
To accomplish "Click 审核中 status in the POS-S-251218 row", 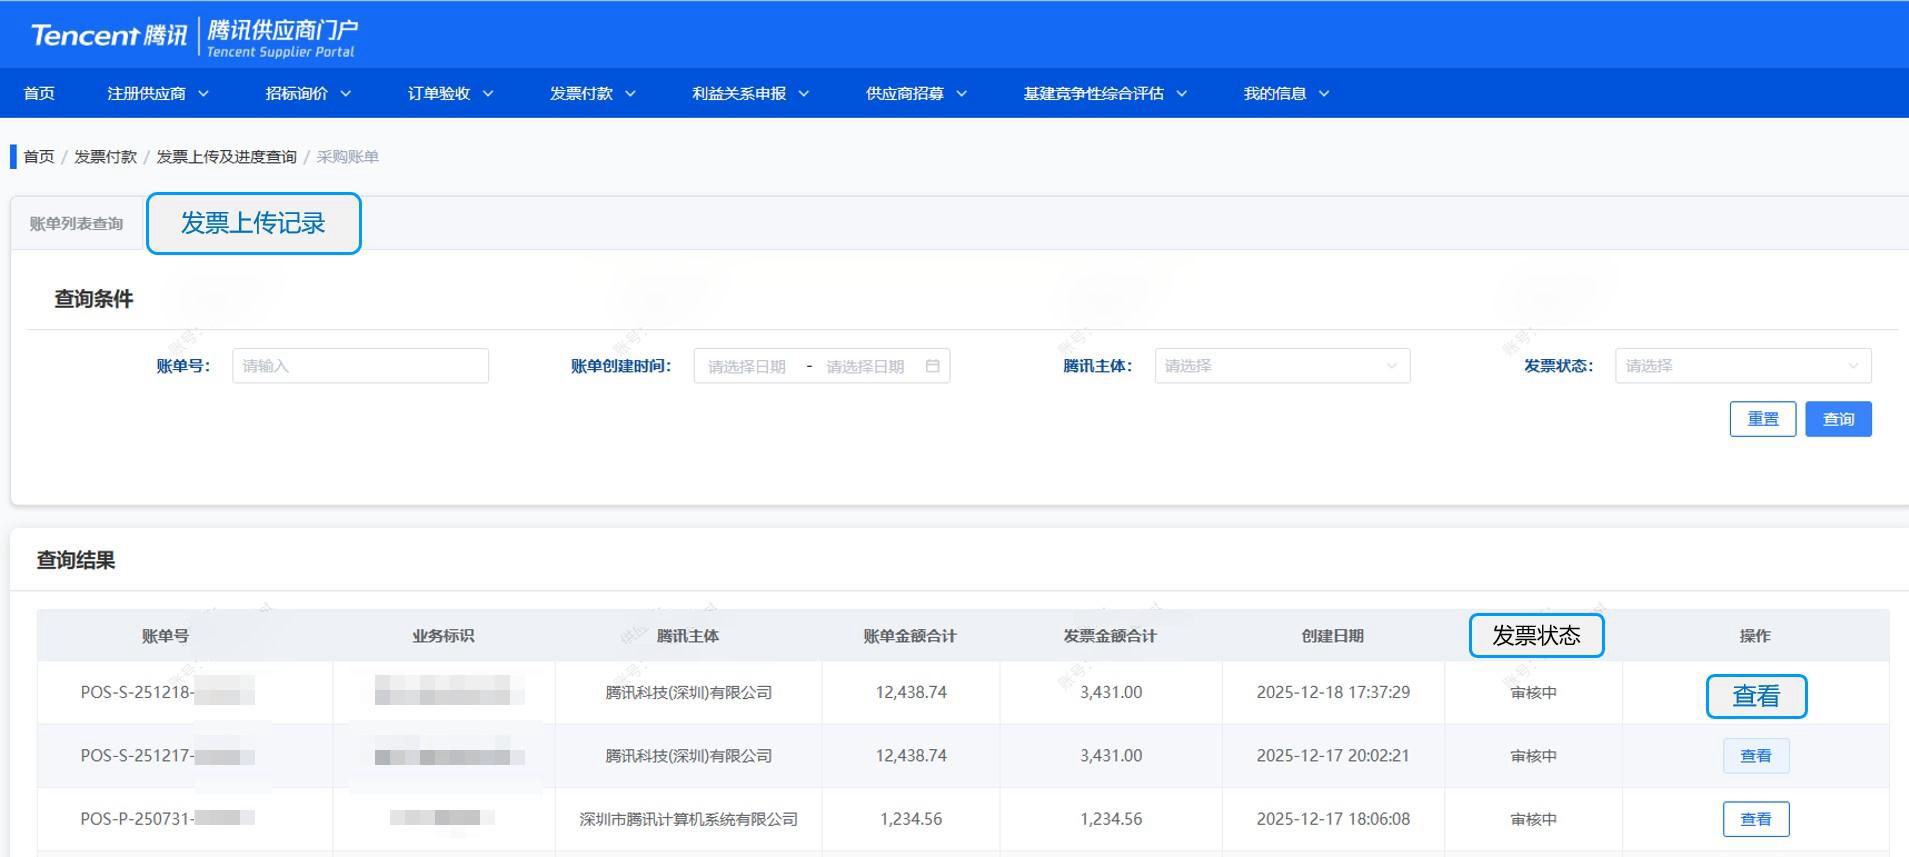I will click(x=1533, y=692).
